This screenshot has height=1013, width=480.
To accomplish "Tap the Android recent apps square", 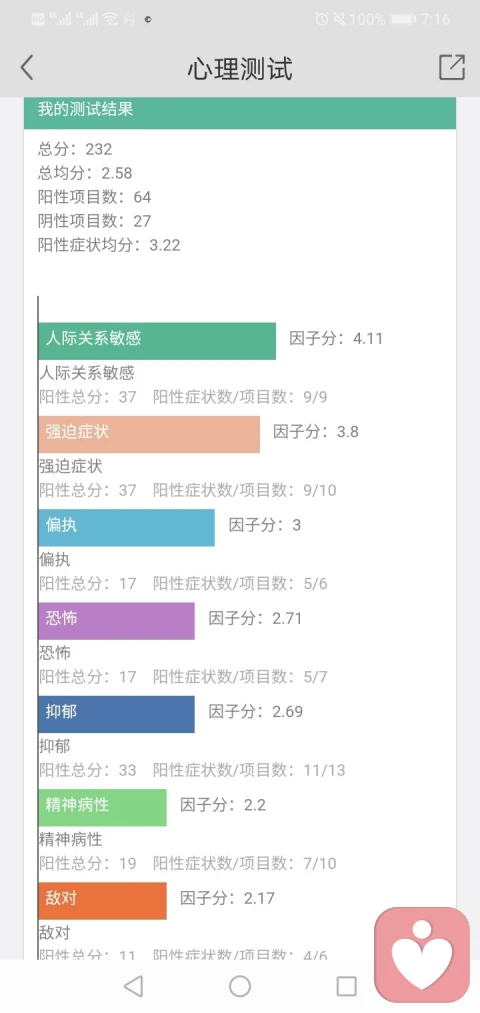I will click(x=346, y=986).
